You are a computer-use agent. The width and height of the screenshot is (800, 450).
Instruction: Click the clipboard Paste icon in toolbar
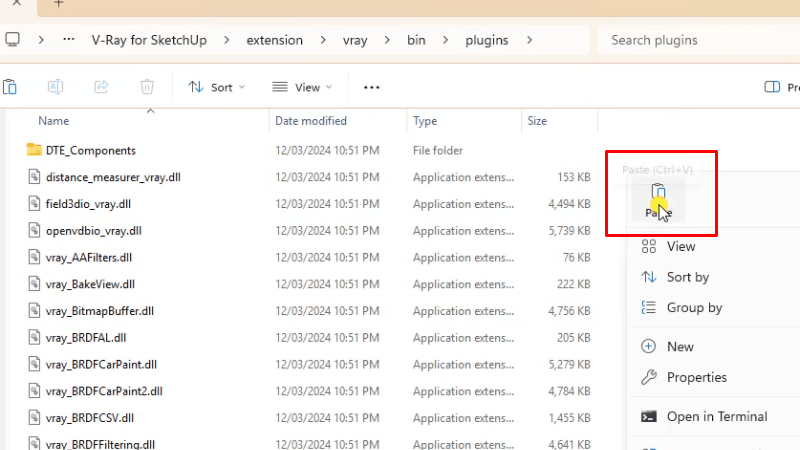[10, 87]
